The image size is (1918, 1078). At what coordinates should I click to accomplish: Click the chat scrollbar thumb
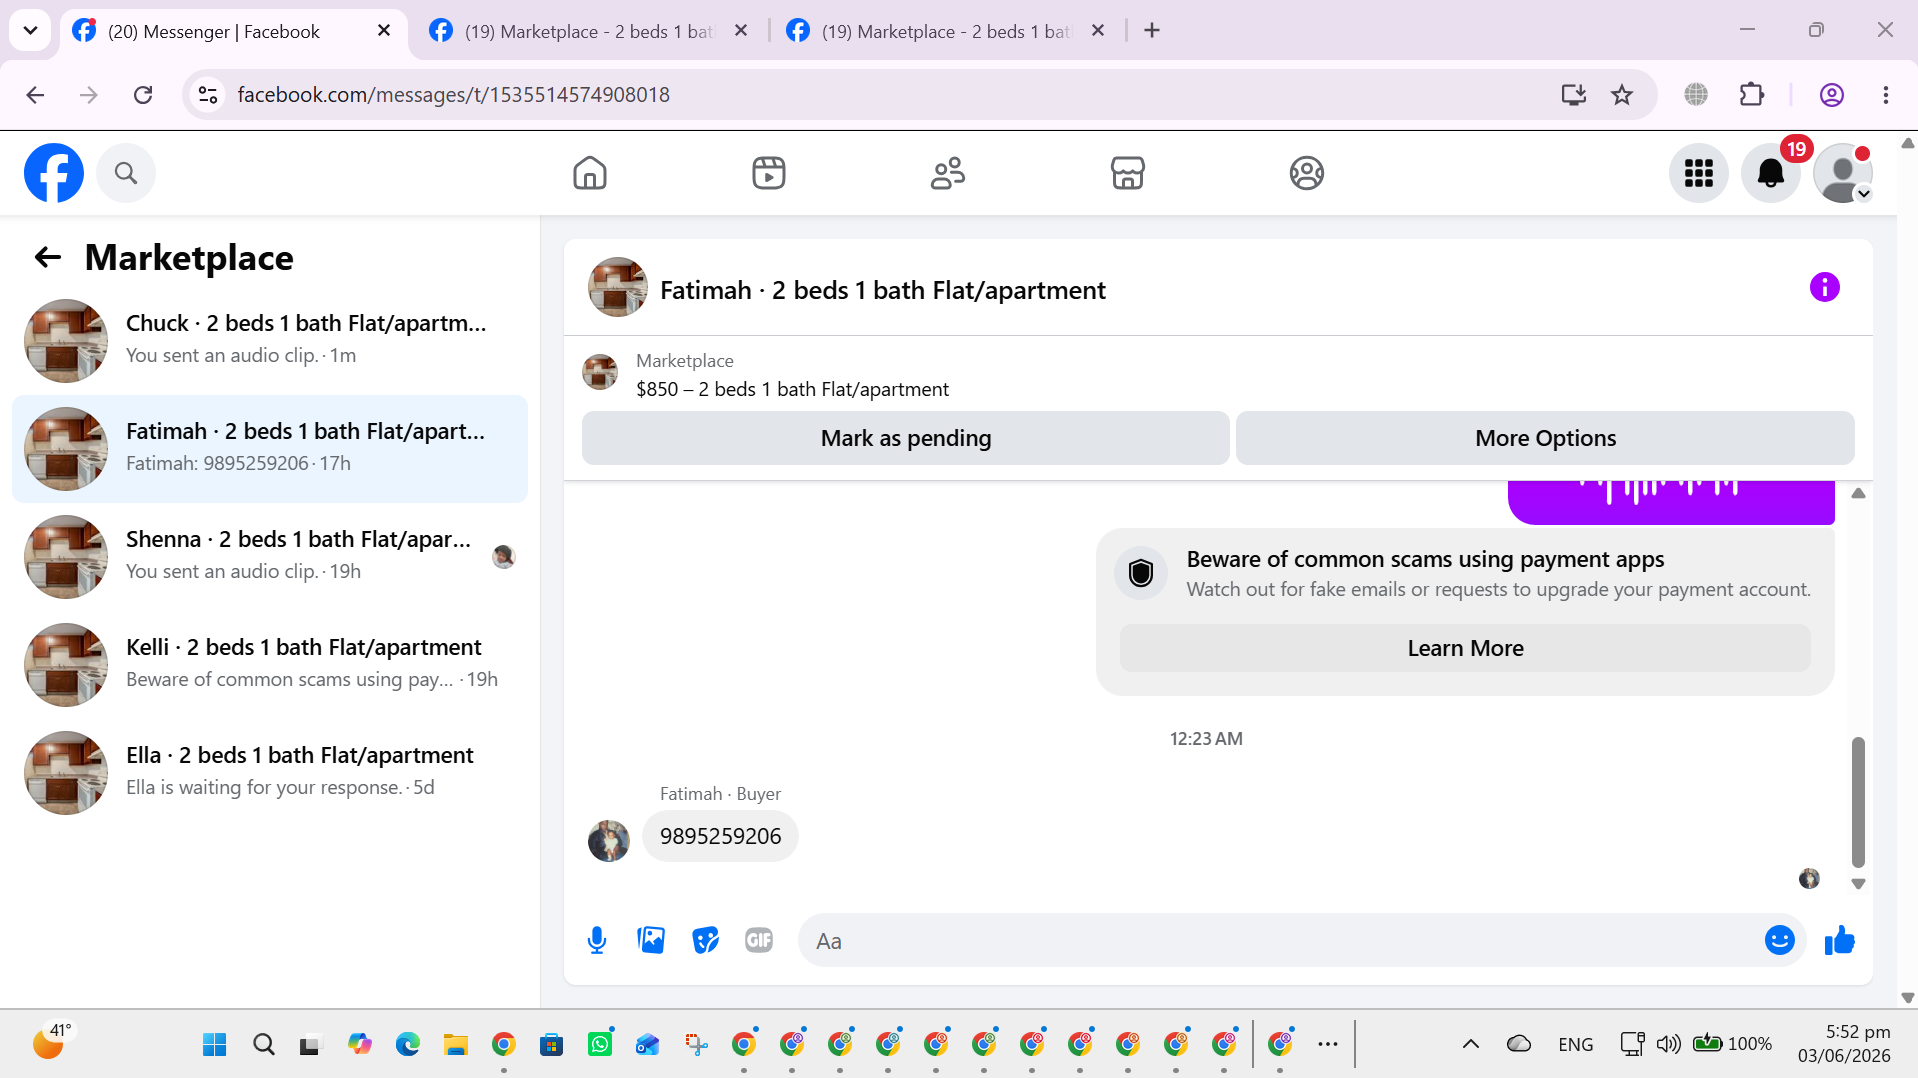pyautogui.click(x=1858, y=802)
